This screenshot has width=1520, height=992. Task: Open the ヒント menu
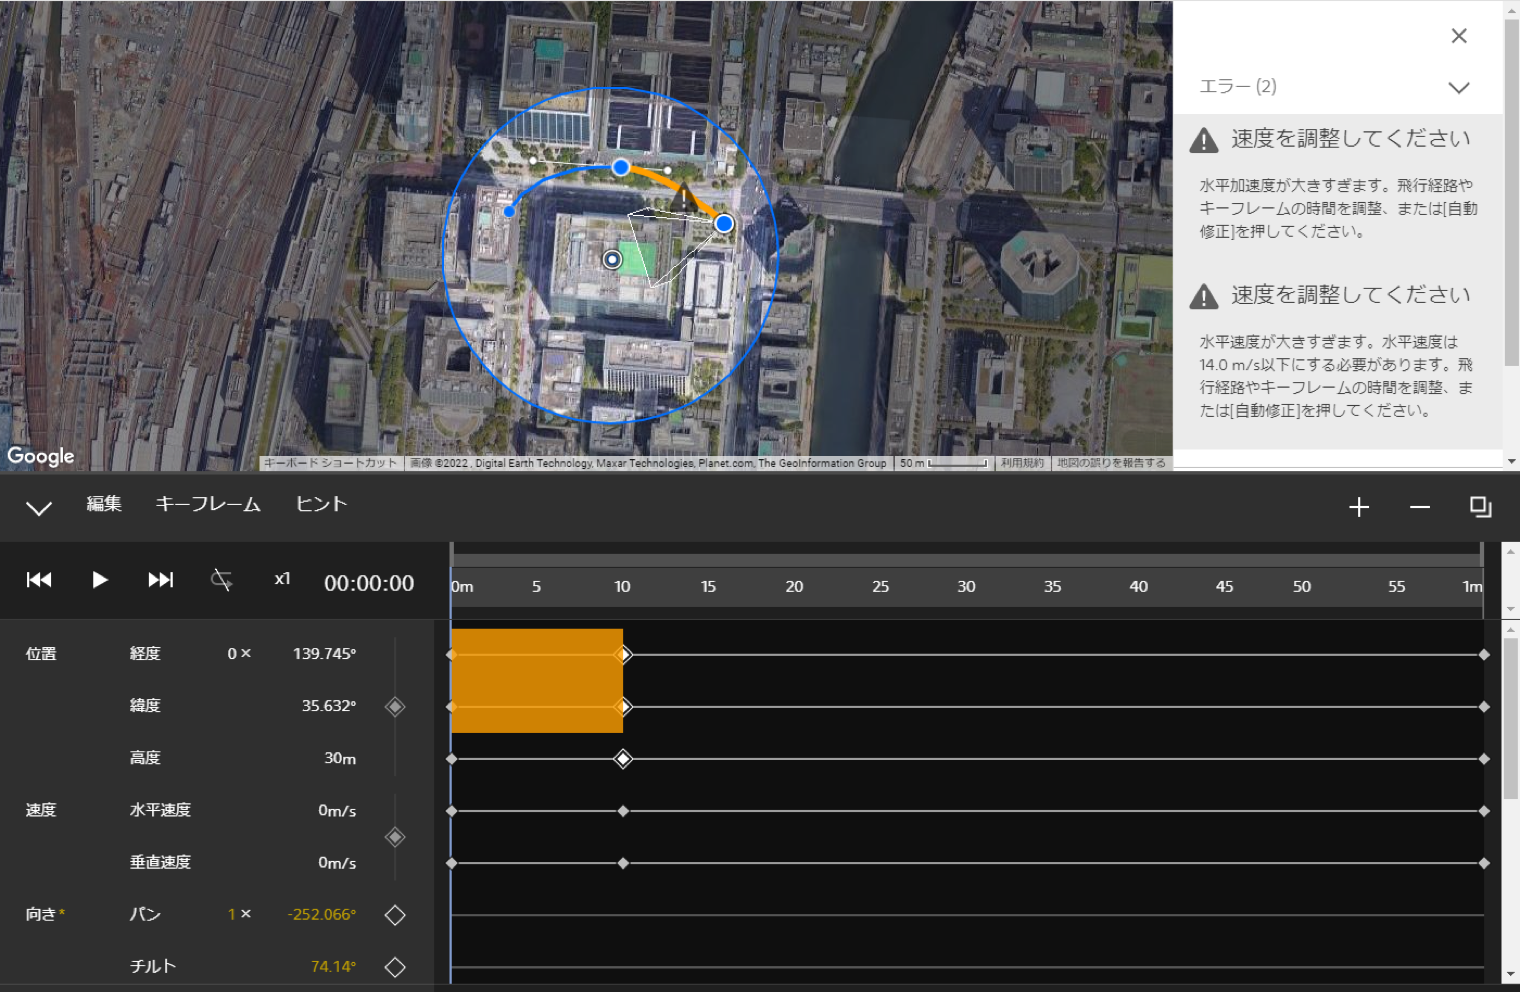click(x=321, y=504)
